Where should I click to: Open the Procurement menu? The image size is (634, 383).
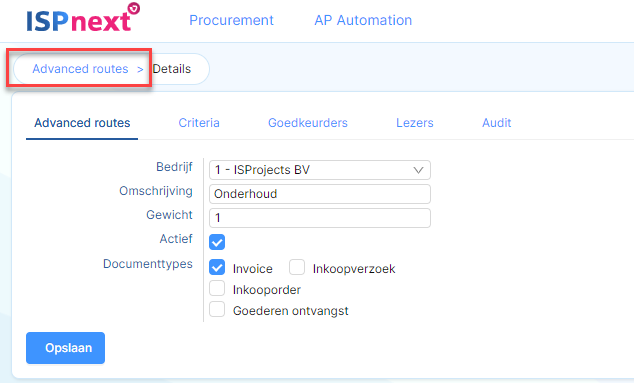click(x=231, y=20)
